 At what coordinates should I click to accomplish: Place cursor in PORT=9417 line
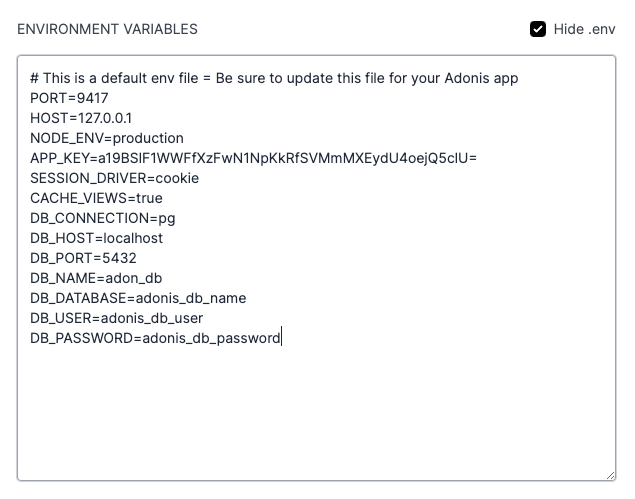[x=69, y=98]
